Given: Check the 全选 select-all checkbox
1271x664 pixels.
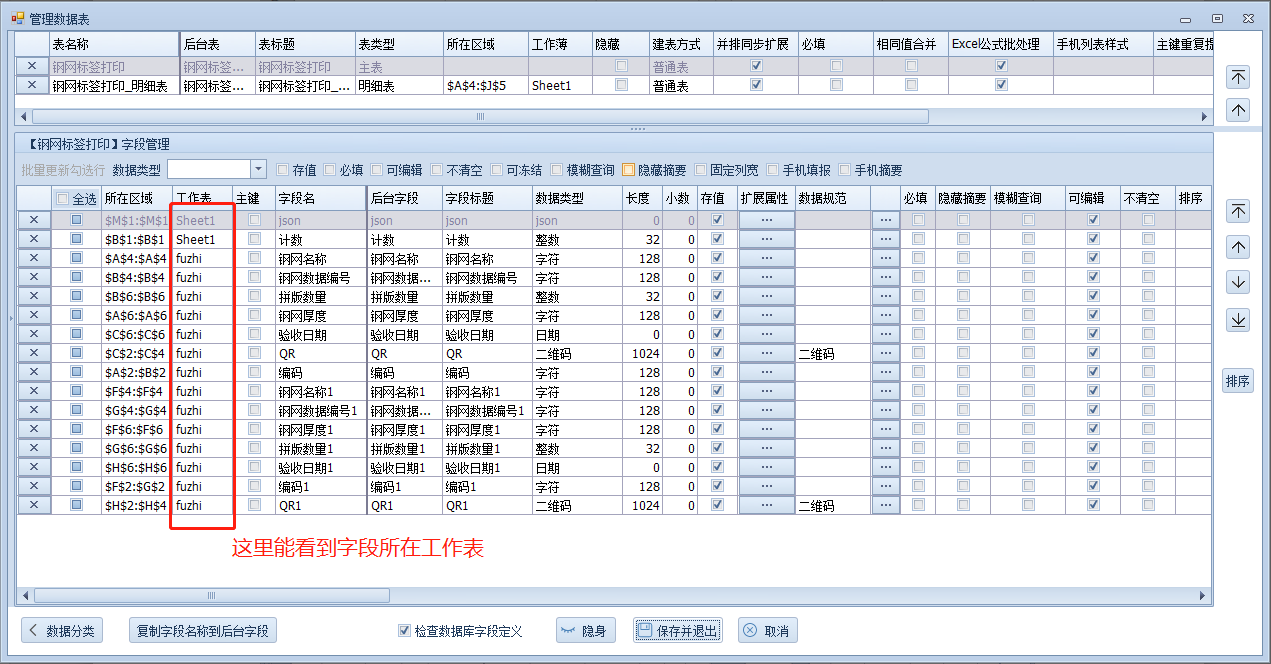Looking at the screenshot, I should (x=63, y=198).
